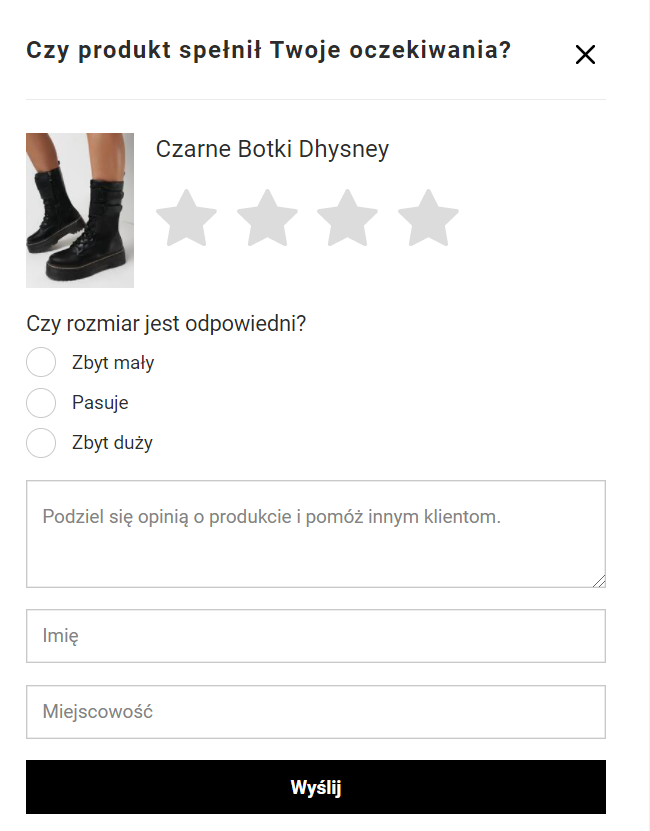
Task: Select the third rating star
Action: (x=347, y=218)
